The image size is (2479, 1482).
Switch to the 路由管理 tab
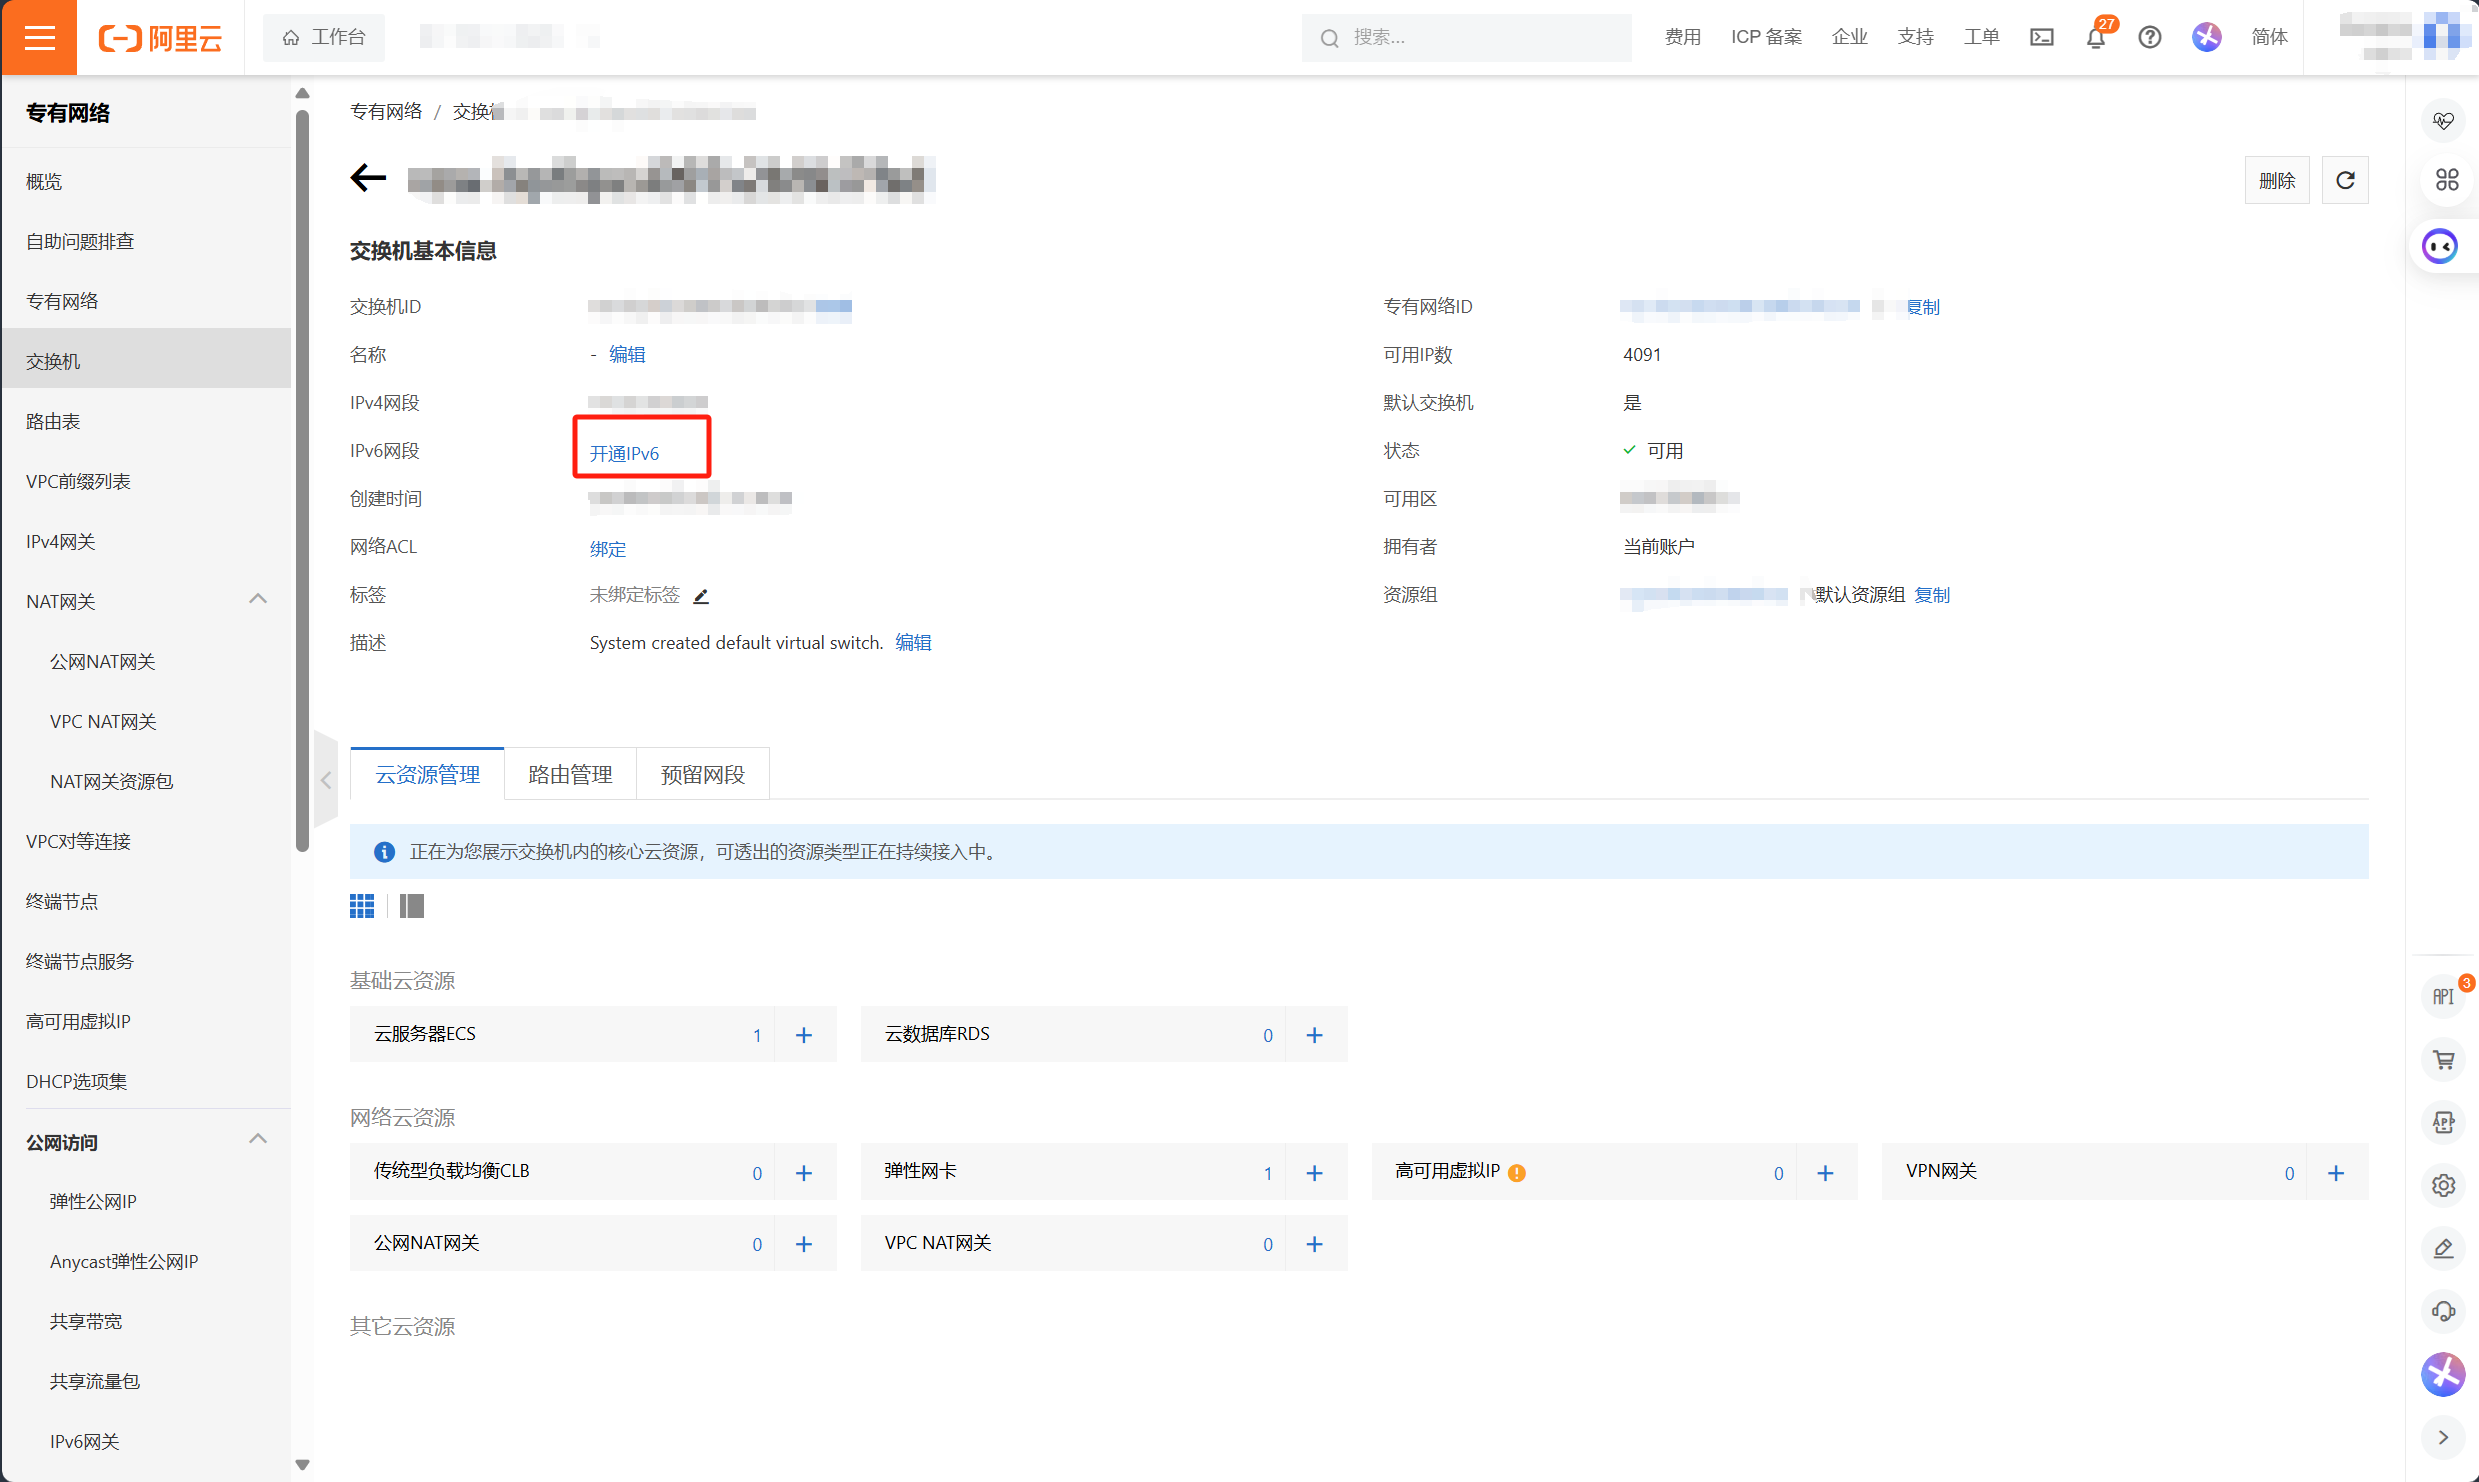pos(570,775)
